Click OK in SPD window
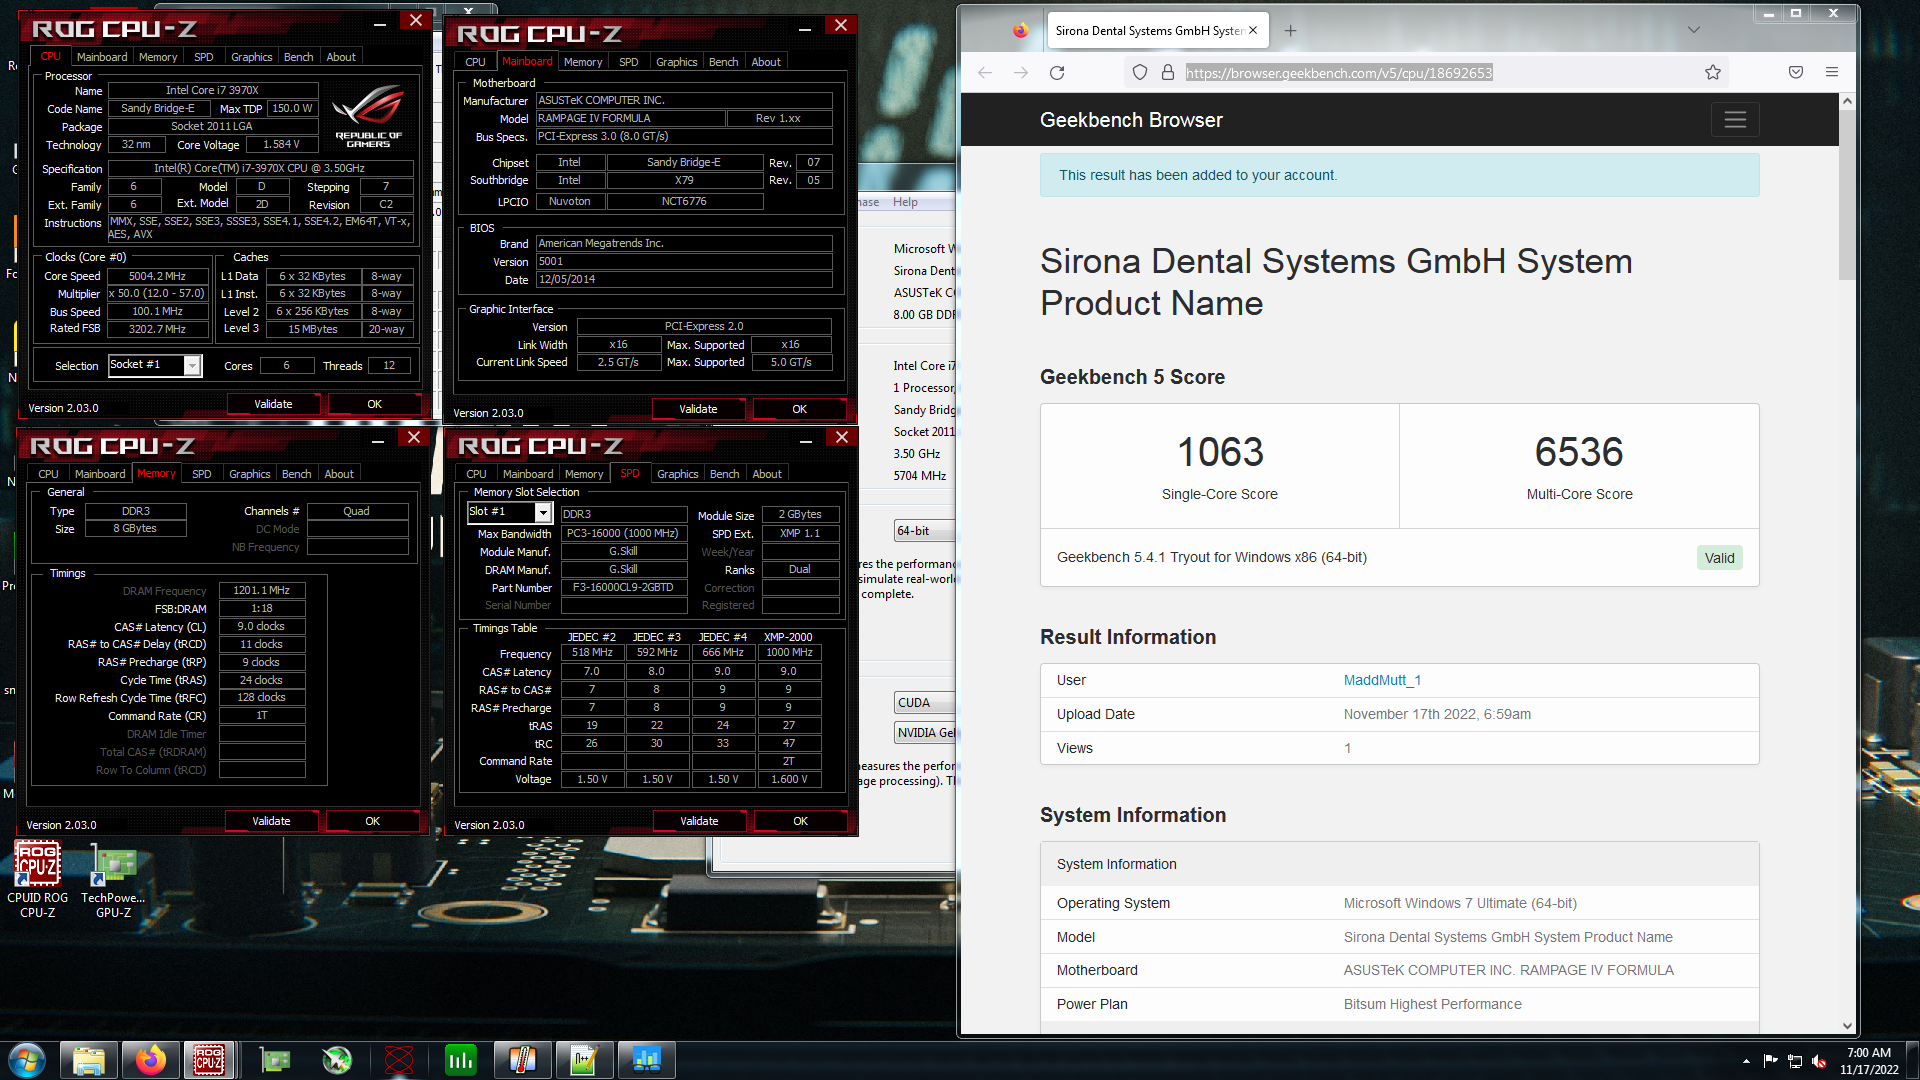The height and width of the screenshot is (1080, 1920). [x=800, y=821]
